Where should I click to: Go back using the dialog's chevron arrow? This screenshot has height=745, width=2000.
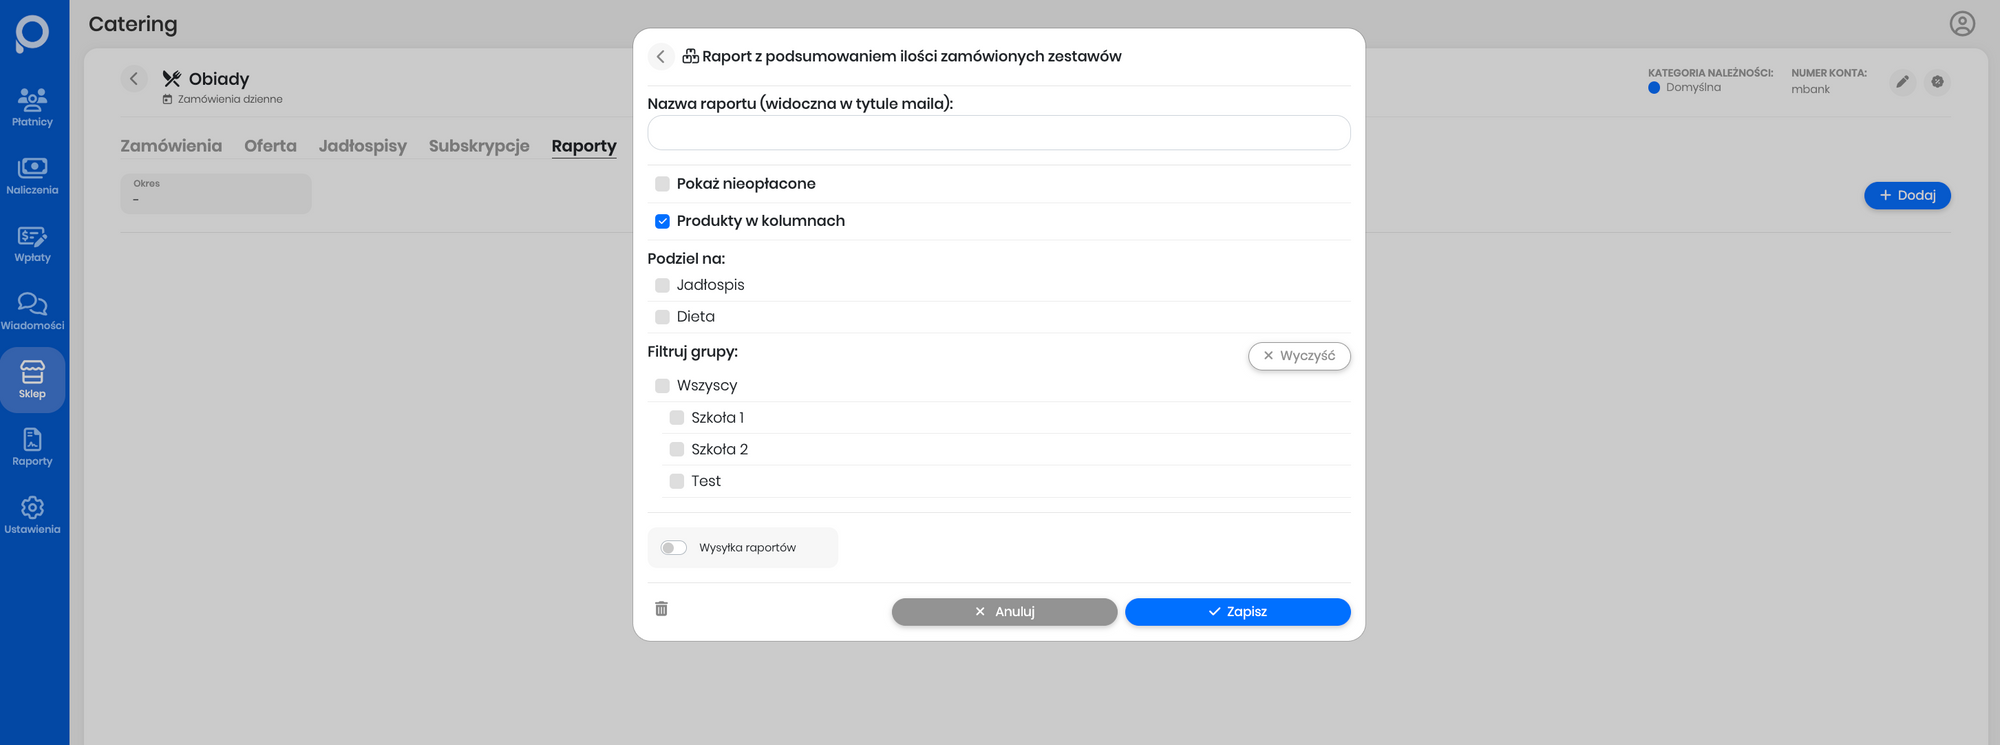click(661, 57)
